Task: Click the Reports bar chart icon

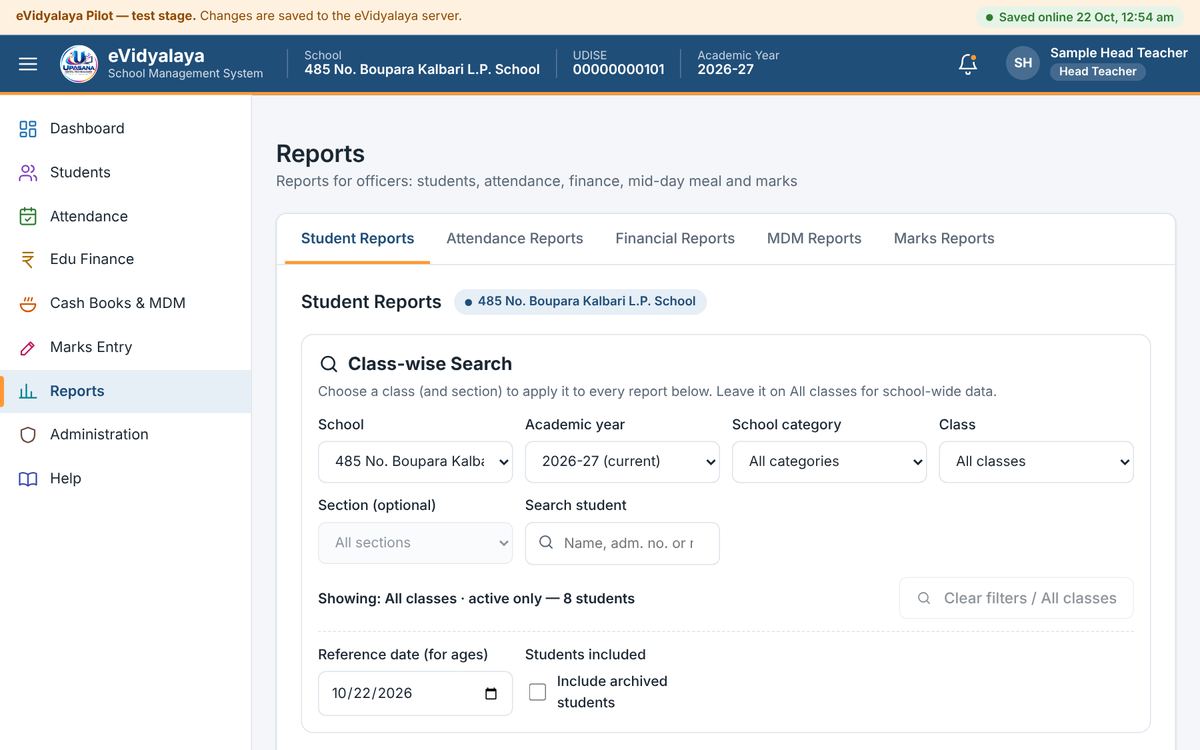Action: coord(28,392)
